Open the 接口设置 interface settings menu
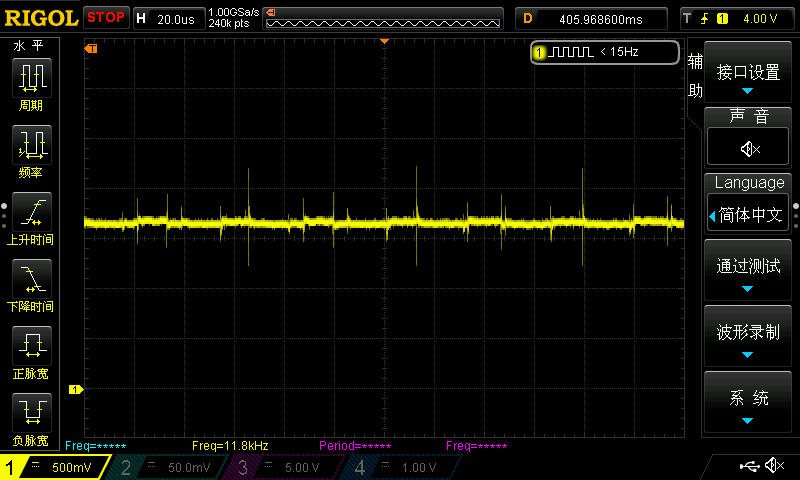This screenshot has height=480, width=800. click(x=748, y=72)
